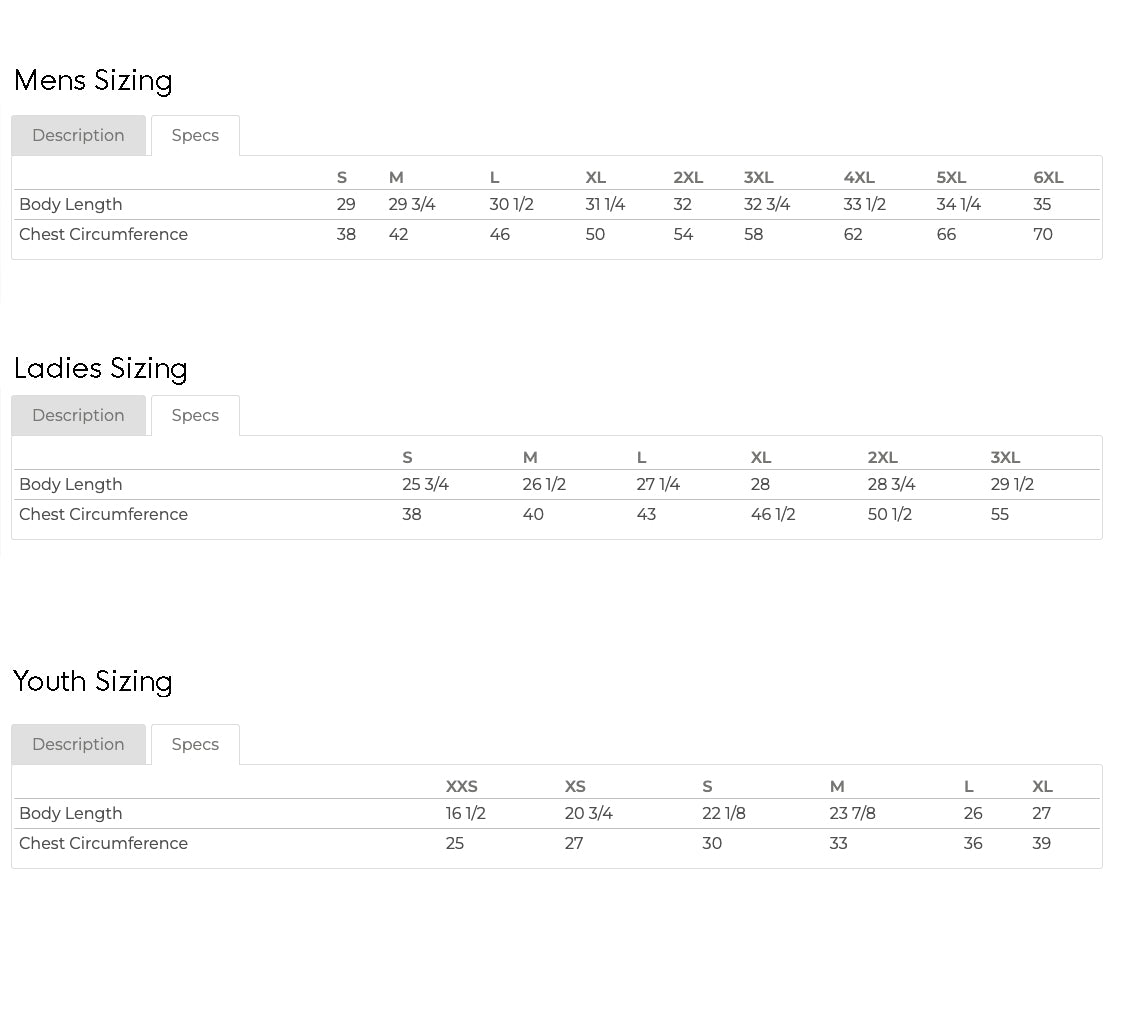Select the Mens Sizing Specs tab

pyautogui.click(x=195, y=135)
